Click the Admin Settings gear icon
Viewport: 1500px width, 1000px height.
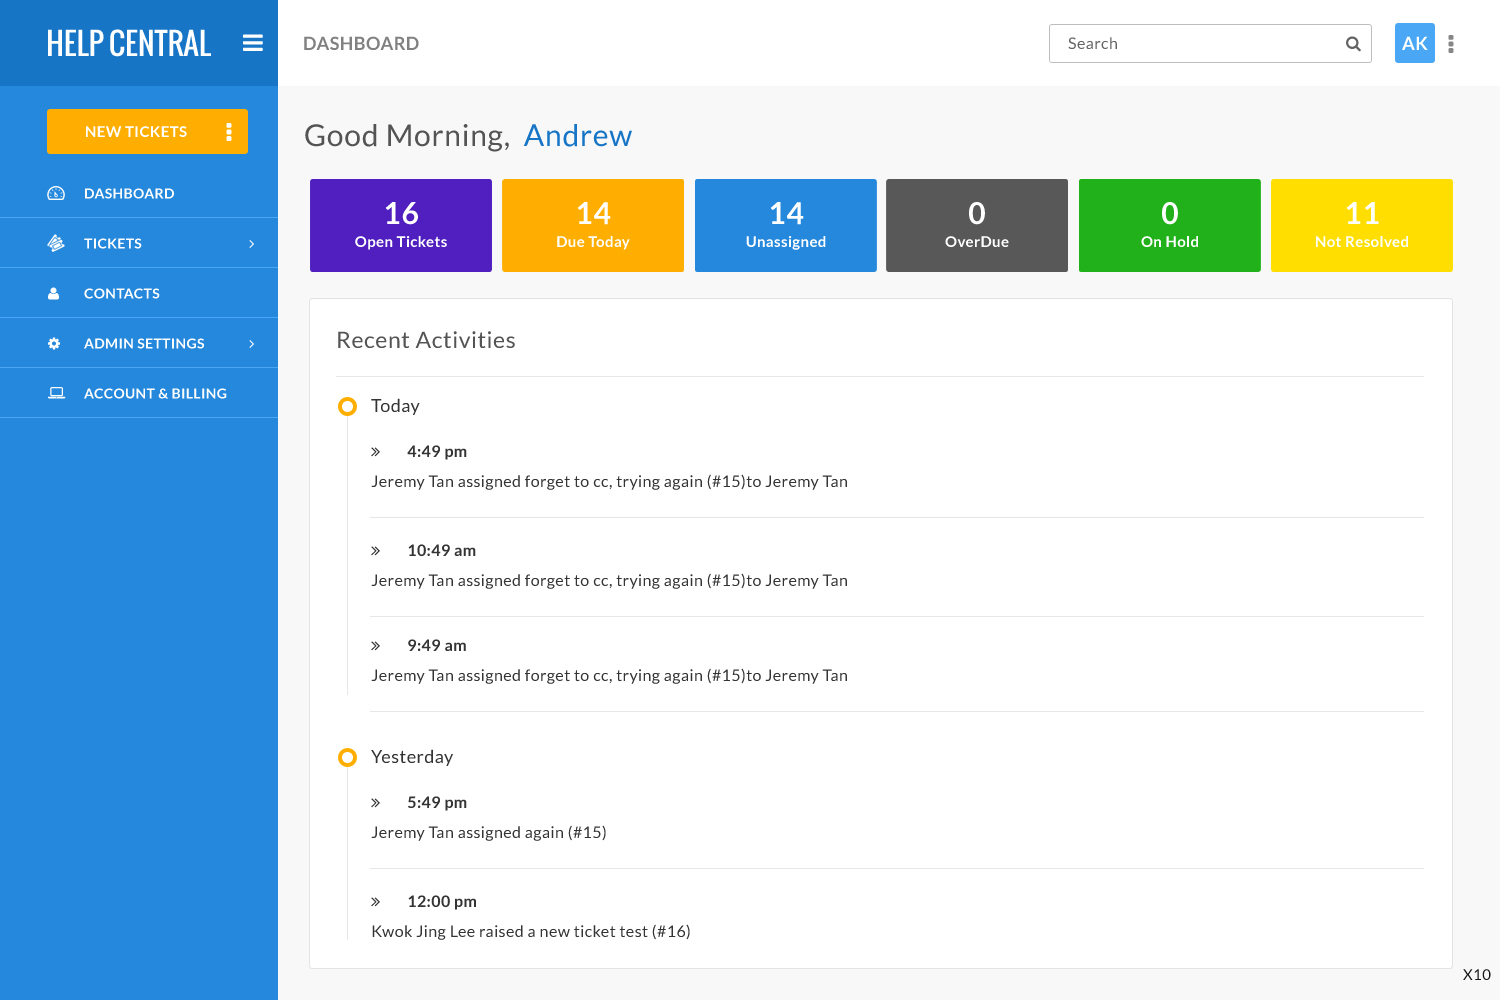[54, 343]
